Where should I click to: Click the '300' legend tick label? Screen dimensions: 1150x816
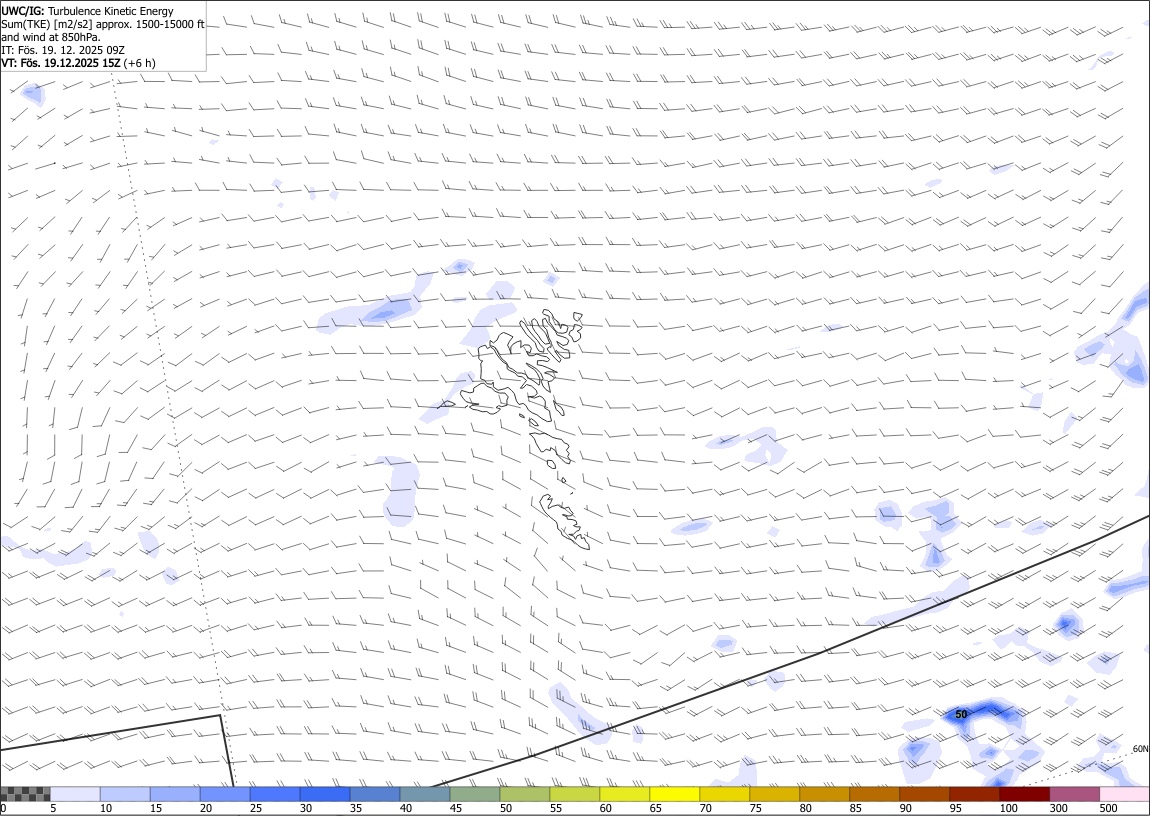(x=1058, y=808)
